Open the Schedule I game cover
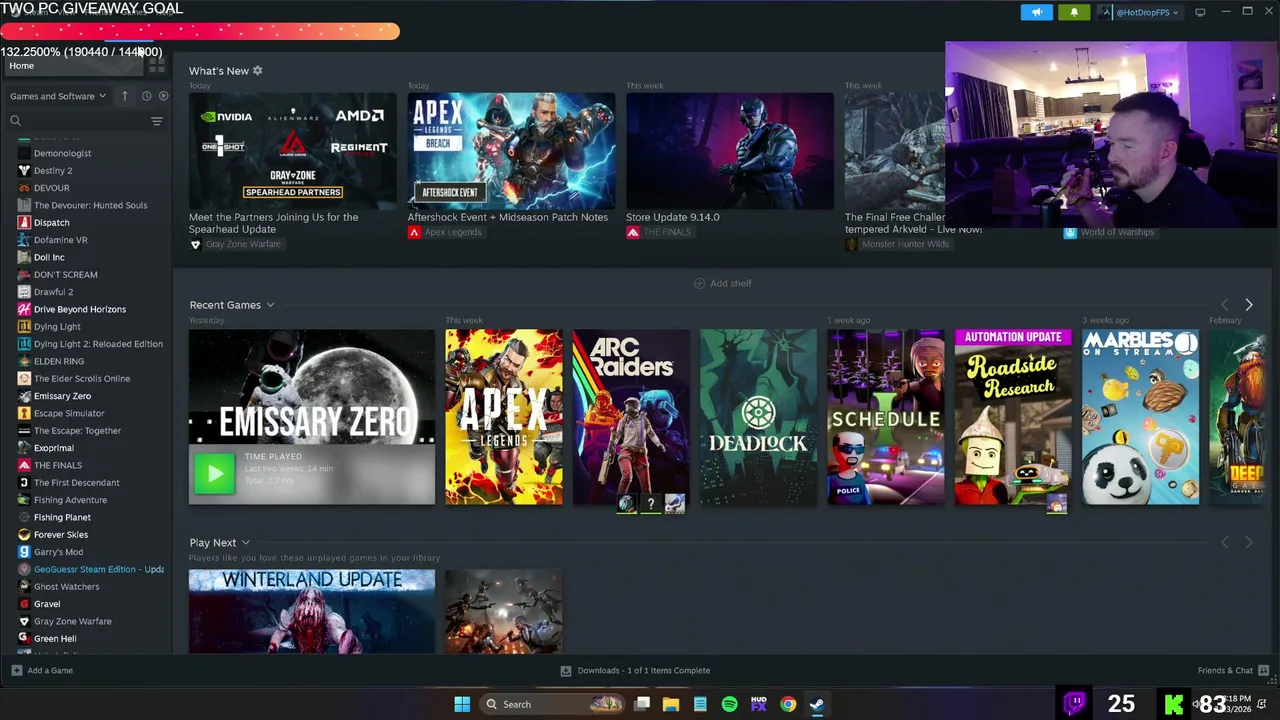Image resolution: width=1280 pixels, height=720 pixels. pyautogui.click(x=885, y=417)
